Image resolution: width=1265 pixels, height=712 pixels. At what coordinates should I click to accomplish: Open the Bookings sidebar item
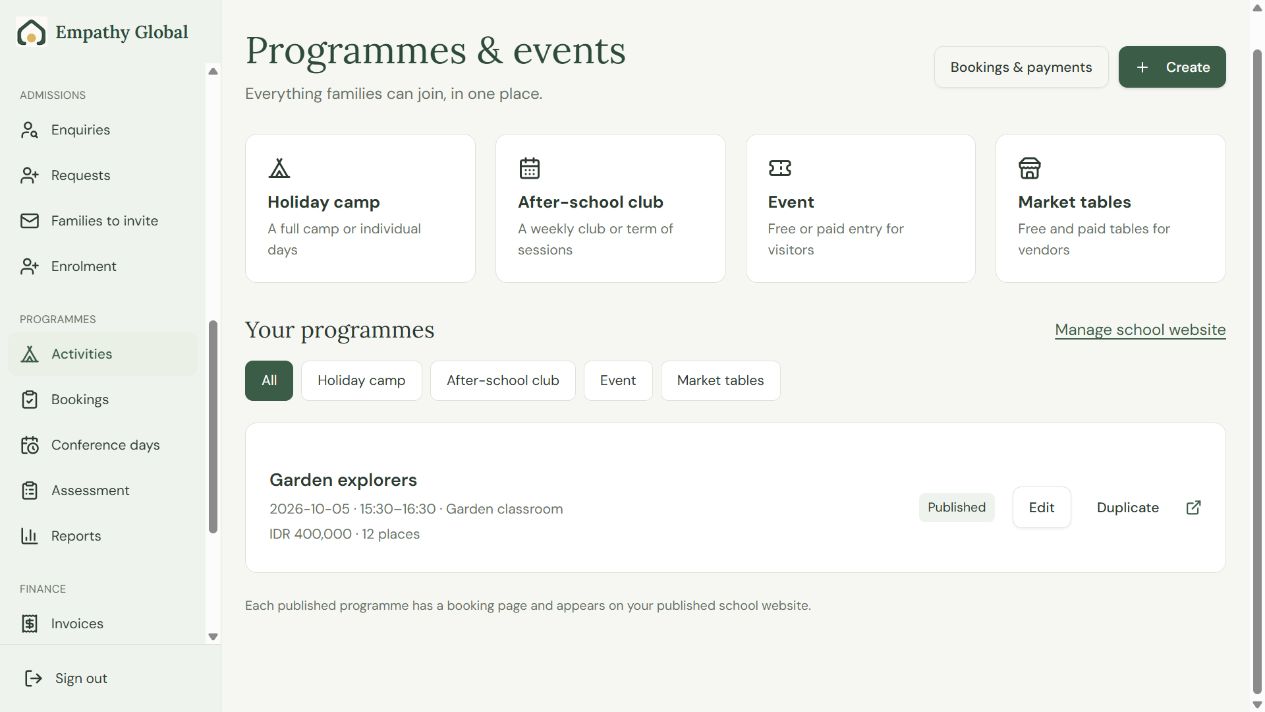(x=103, y=400)
